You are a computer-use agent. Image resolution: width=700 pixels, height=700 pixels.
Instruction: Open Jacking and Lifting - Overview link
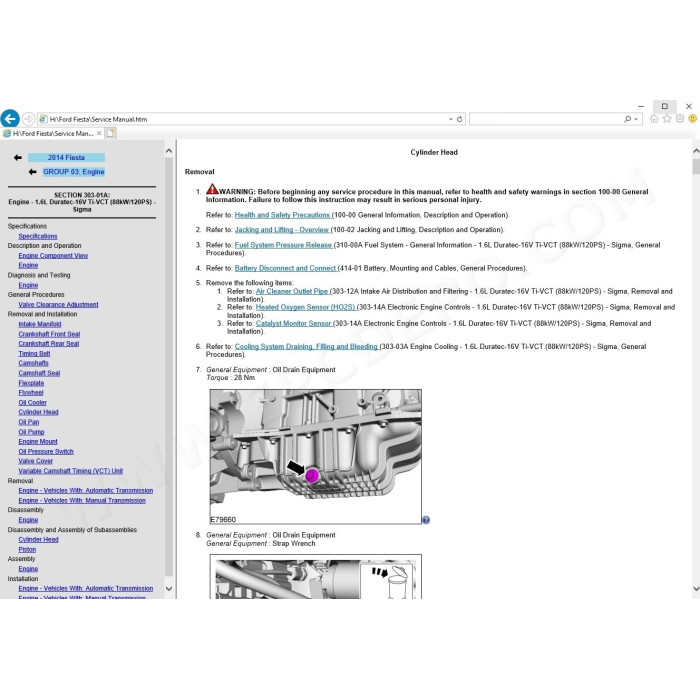coord(282,230)
